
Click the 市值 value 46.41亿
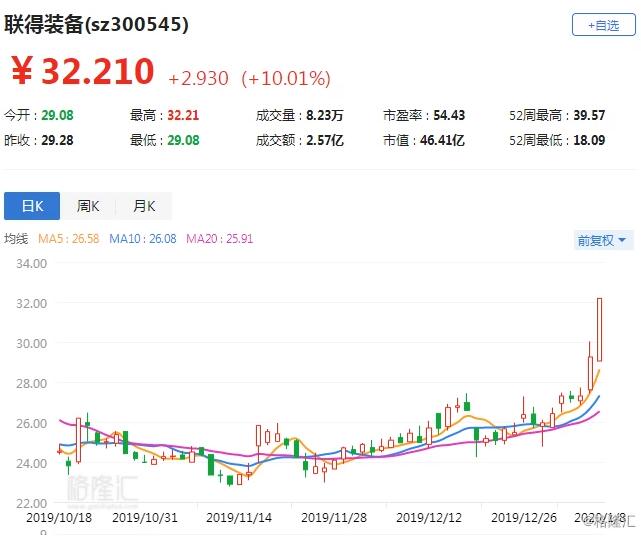point(445,140)
